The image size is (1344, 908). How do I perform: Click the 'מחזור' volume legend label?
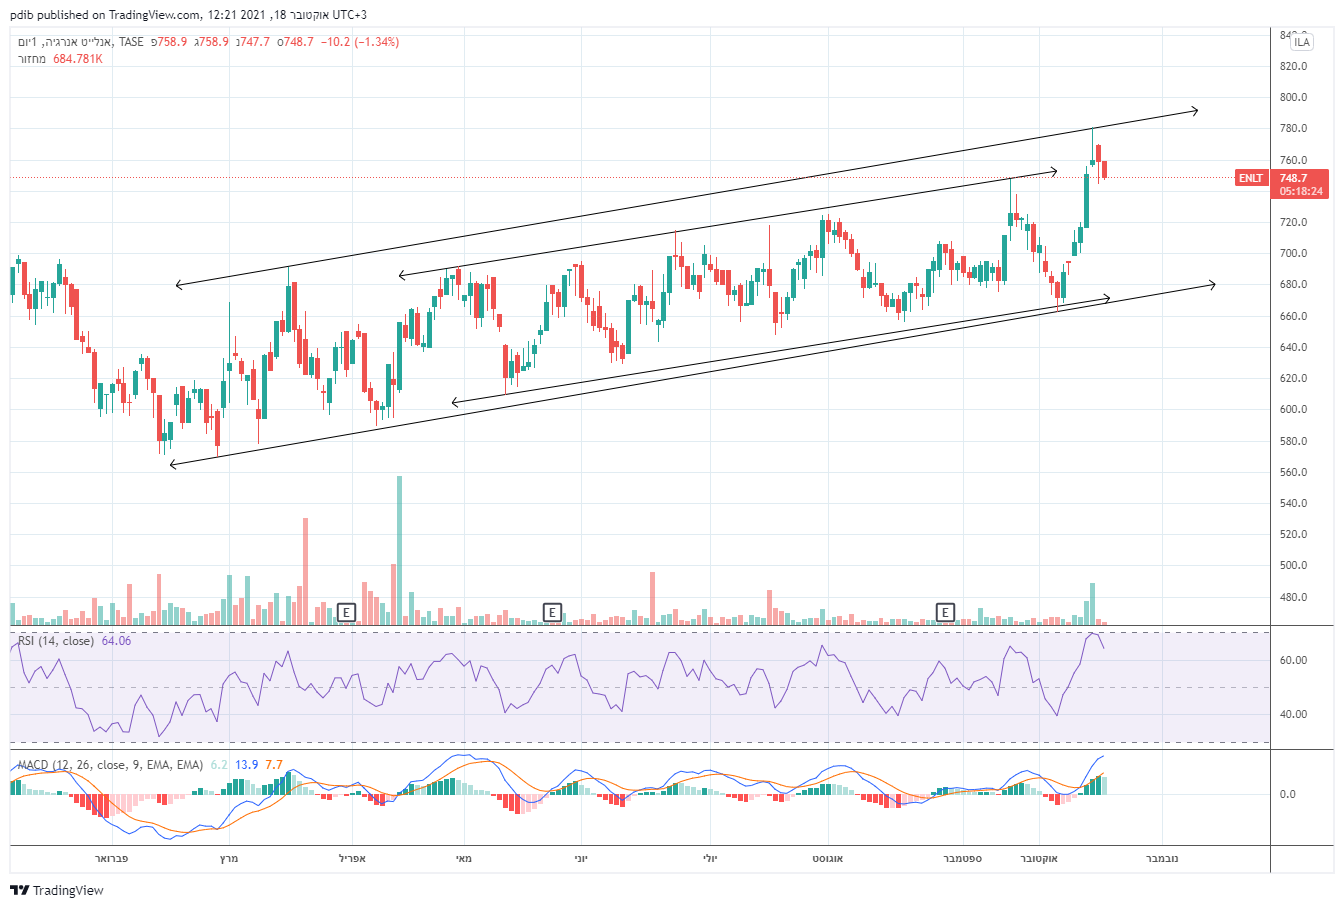(32, 59)
